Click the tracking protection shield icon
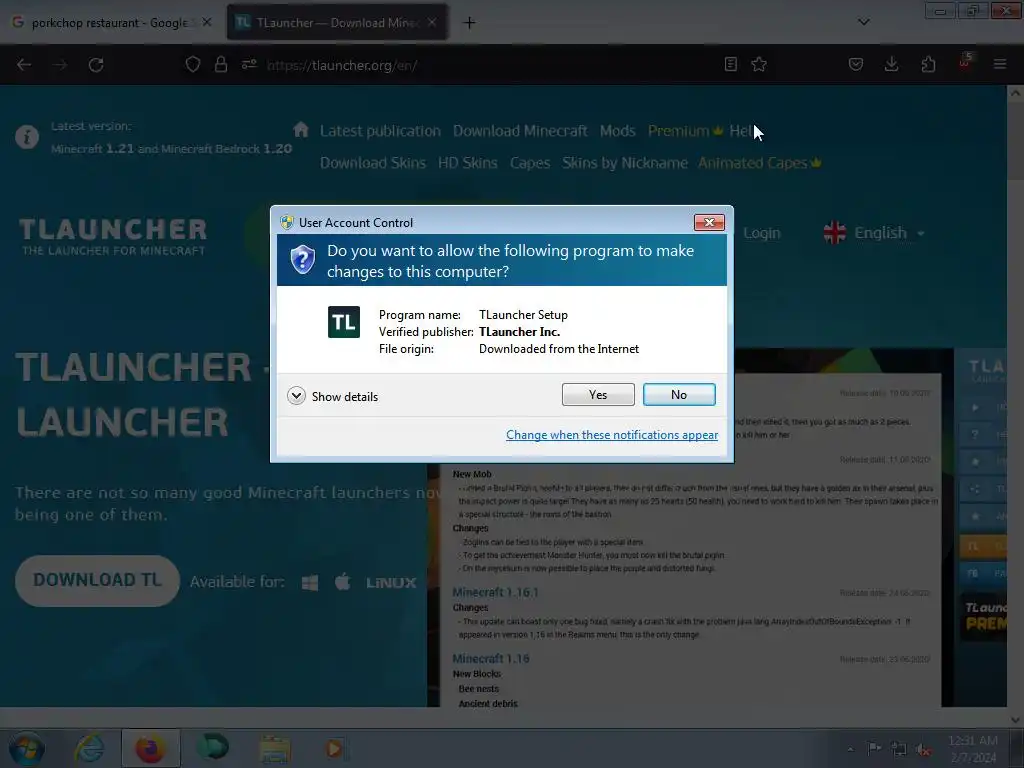Image resolution: width=1024 pixels, height=768 pixels. coord(193,65)
